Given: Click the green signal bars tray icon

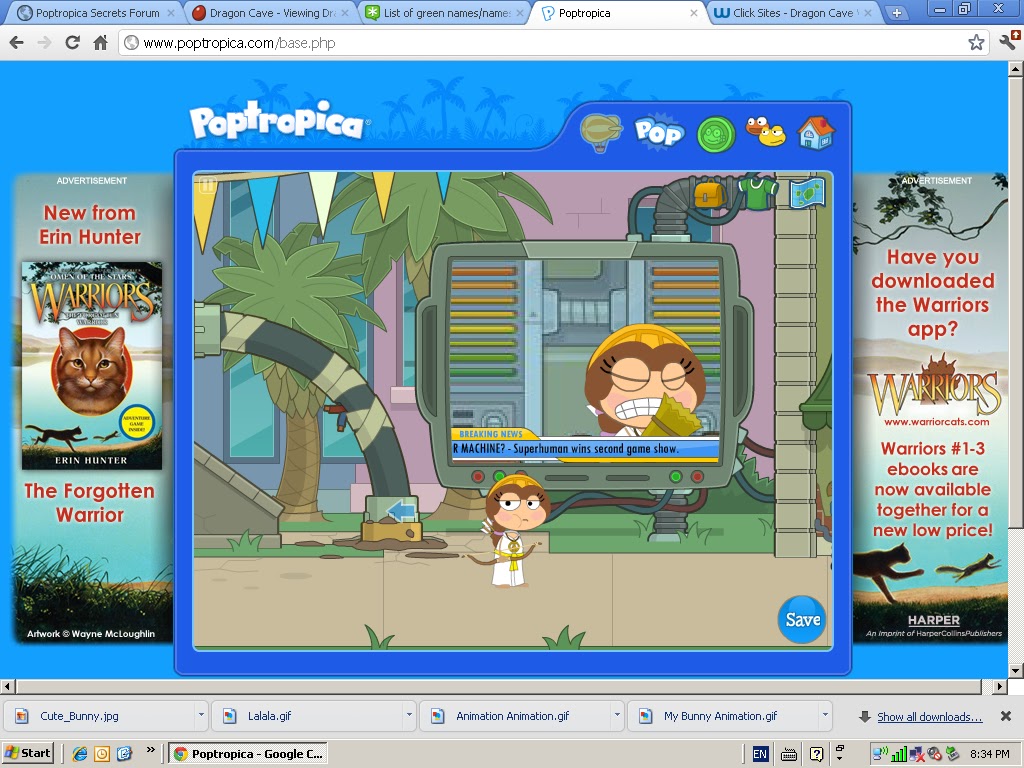Looking at the screenshot, I should 899,754.
